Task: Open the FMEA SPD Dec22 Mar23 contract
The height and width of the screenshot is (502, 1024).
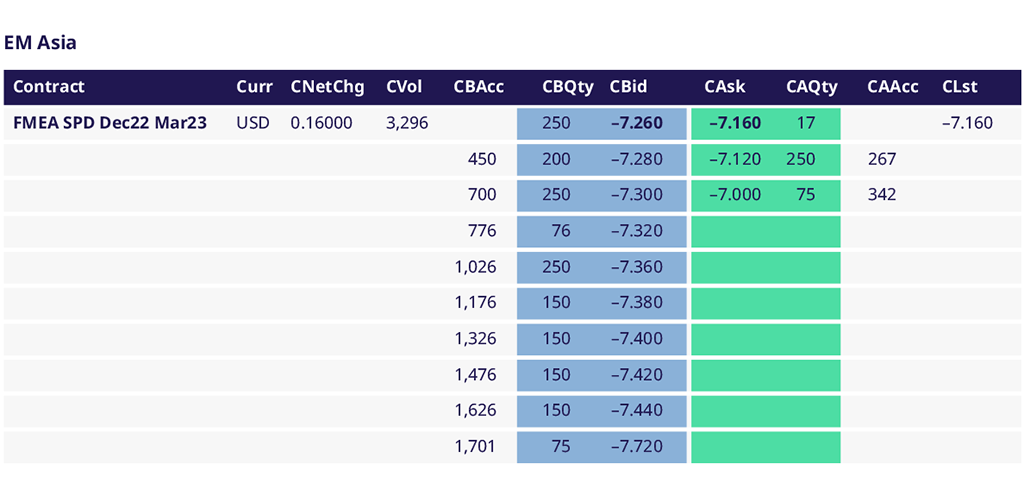Action: (110, 123)
